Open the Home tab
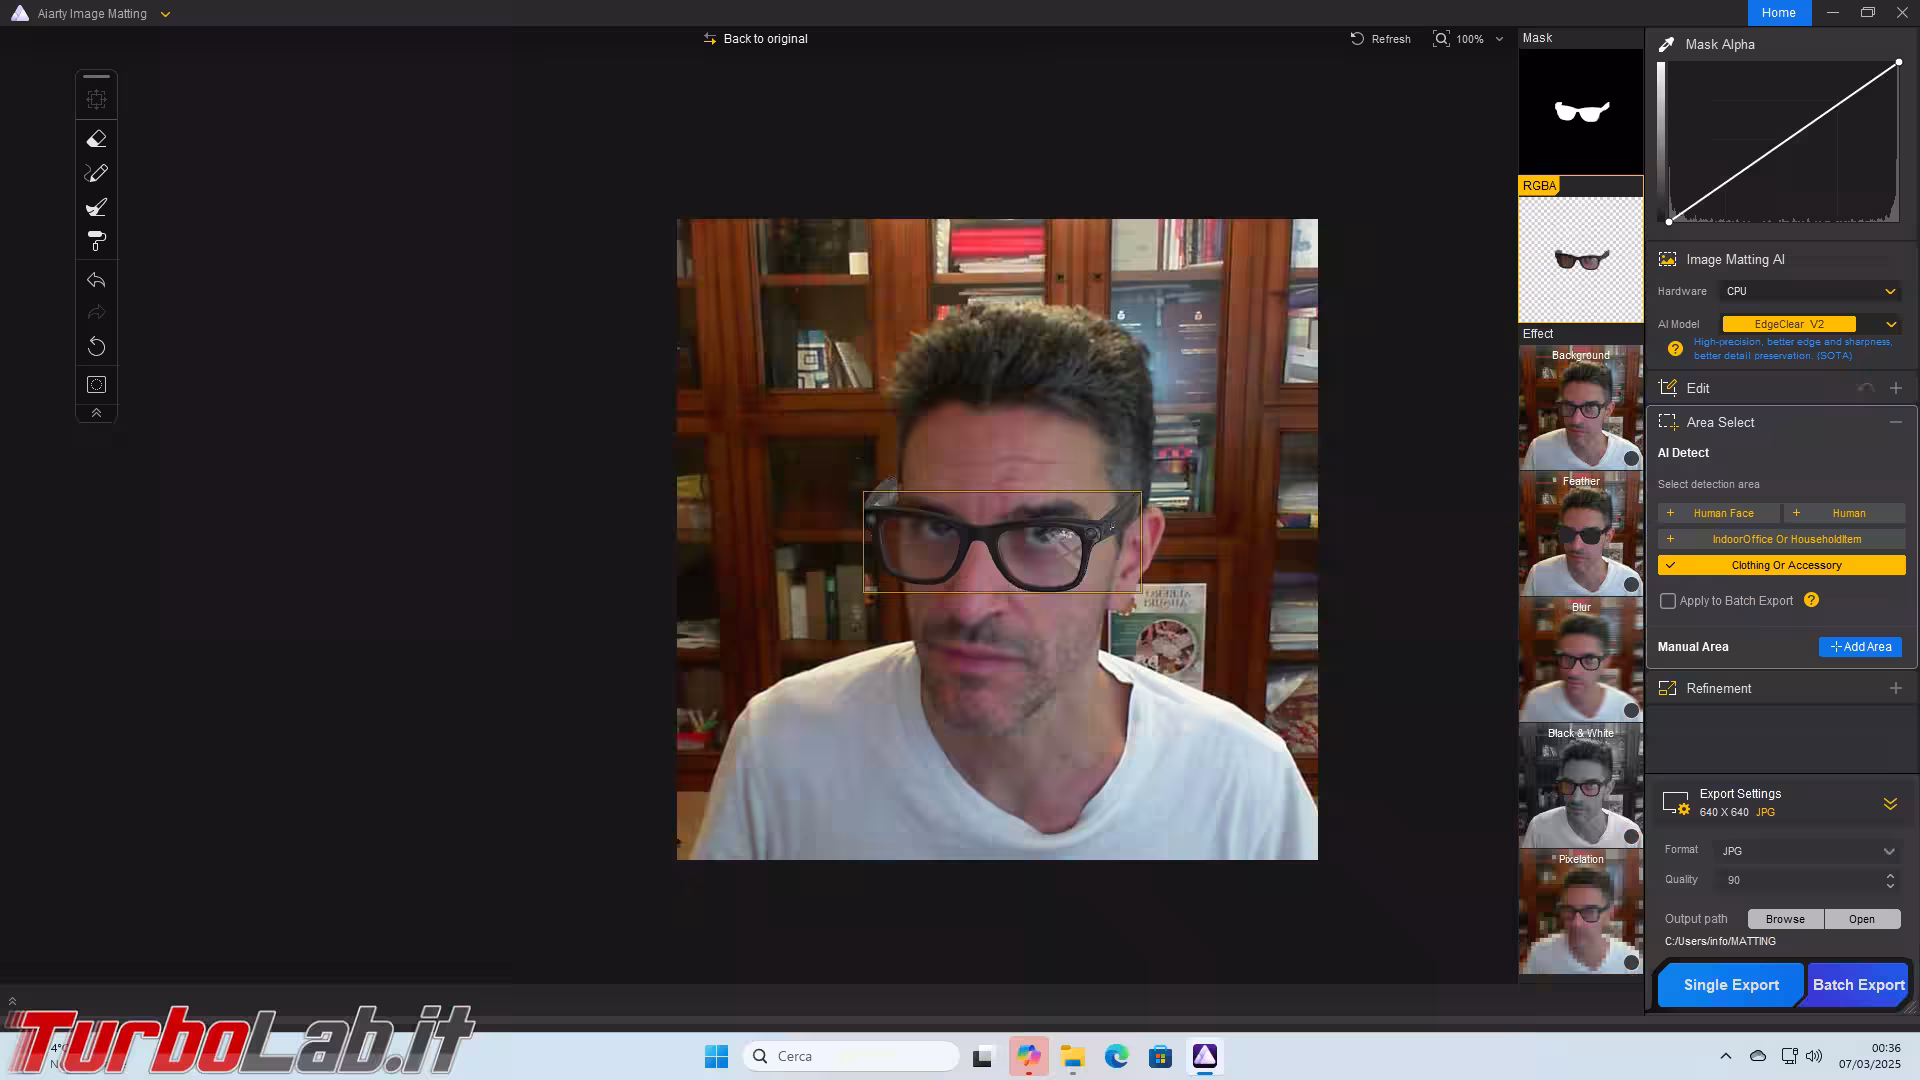Screen dimensions: 1920x1080 click(x=1778, y=13)
